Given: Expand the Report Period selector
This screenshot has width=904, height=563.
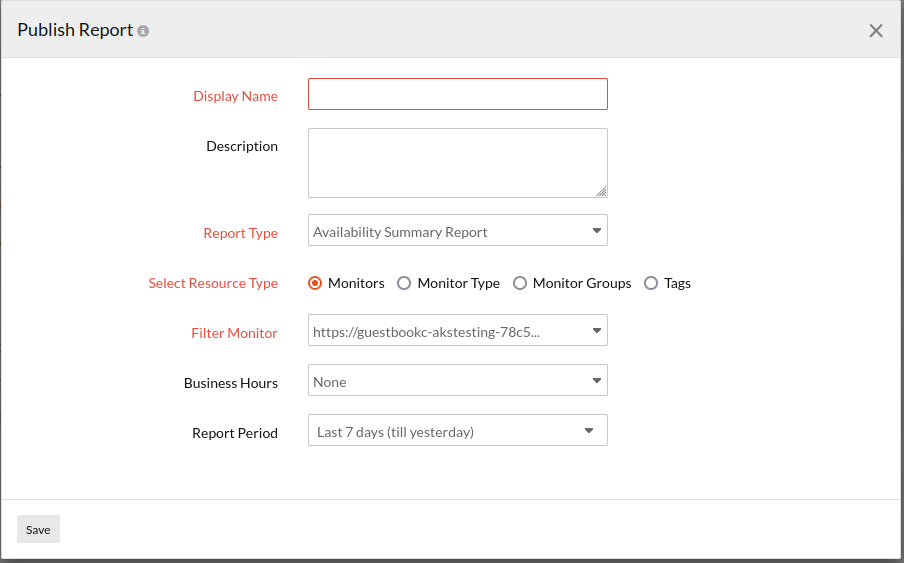Looking at the screenshot, I should pyautogui.click(x=457, y=431).
